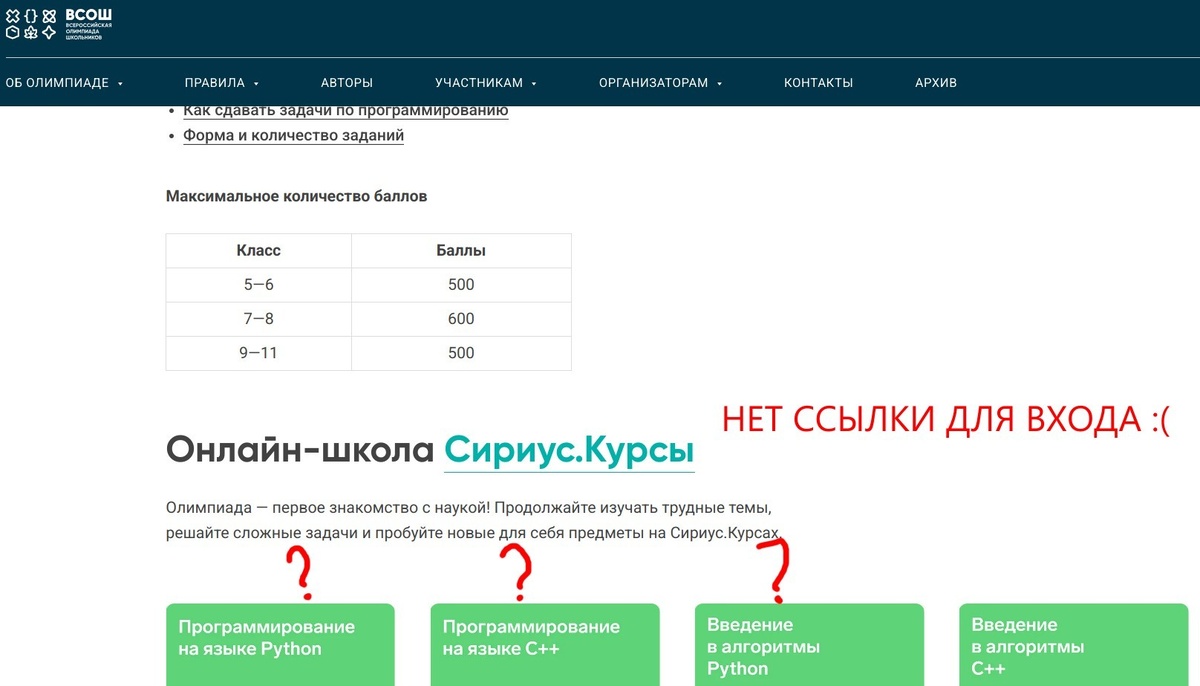Image resolution: width=1200 pixels, height=686 pixels.
Task: Expand the ОБ ОЛИМПИАДЕ dropdown menu
Action: (x=60, y=83)
